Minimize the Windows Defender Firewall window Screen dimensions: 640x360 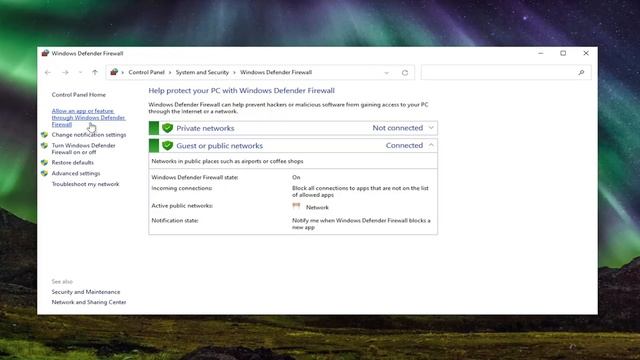(x=541, y=53)
